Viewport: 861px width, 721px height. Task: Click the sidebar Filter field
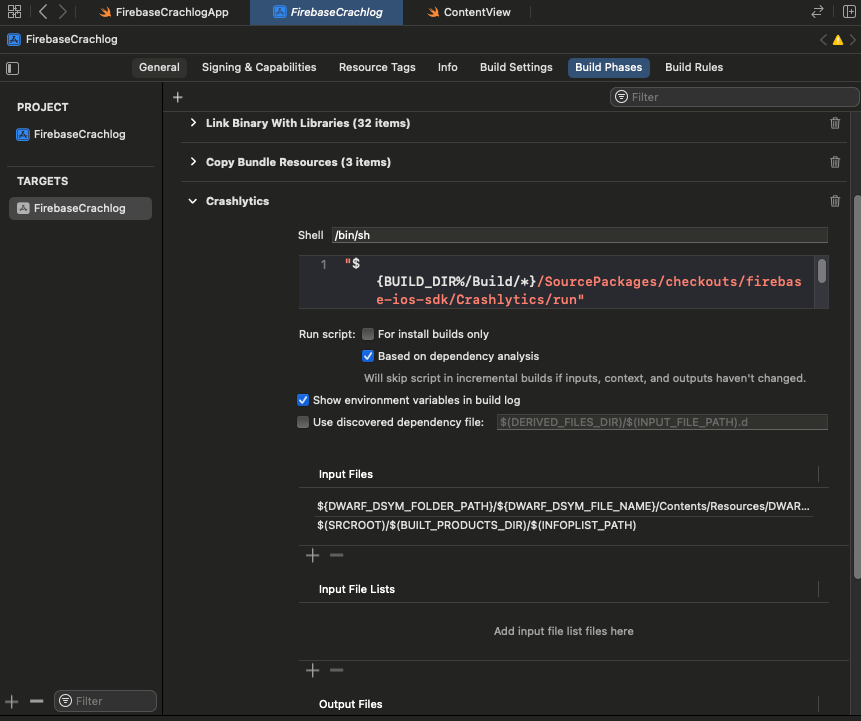click(x=105, y=701)
